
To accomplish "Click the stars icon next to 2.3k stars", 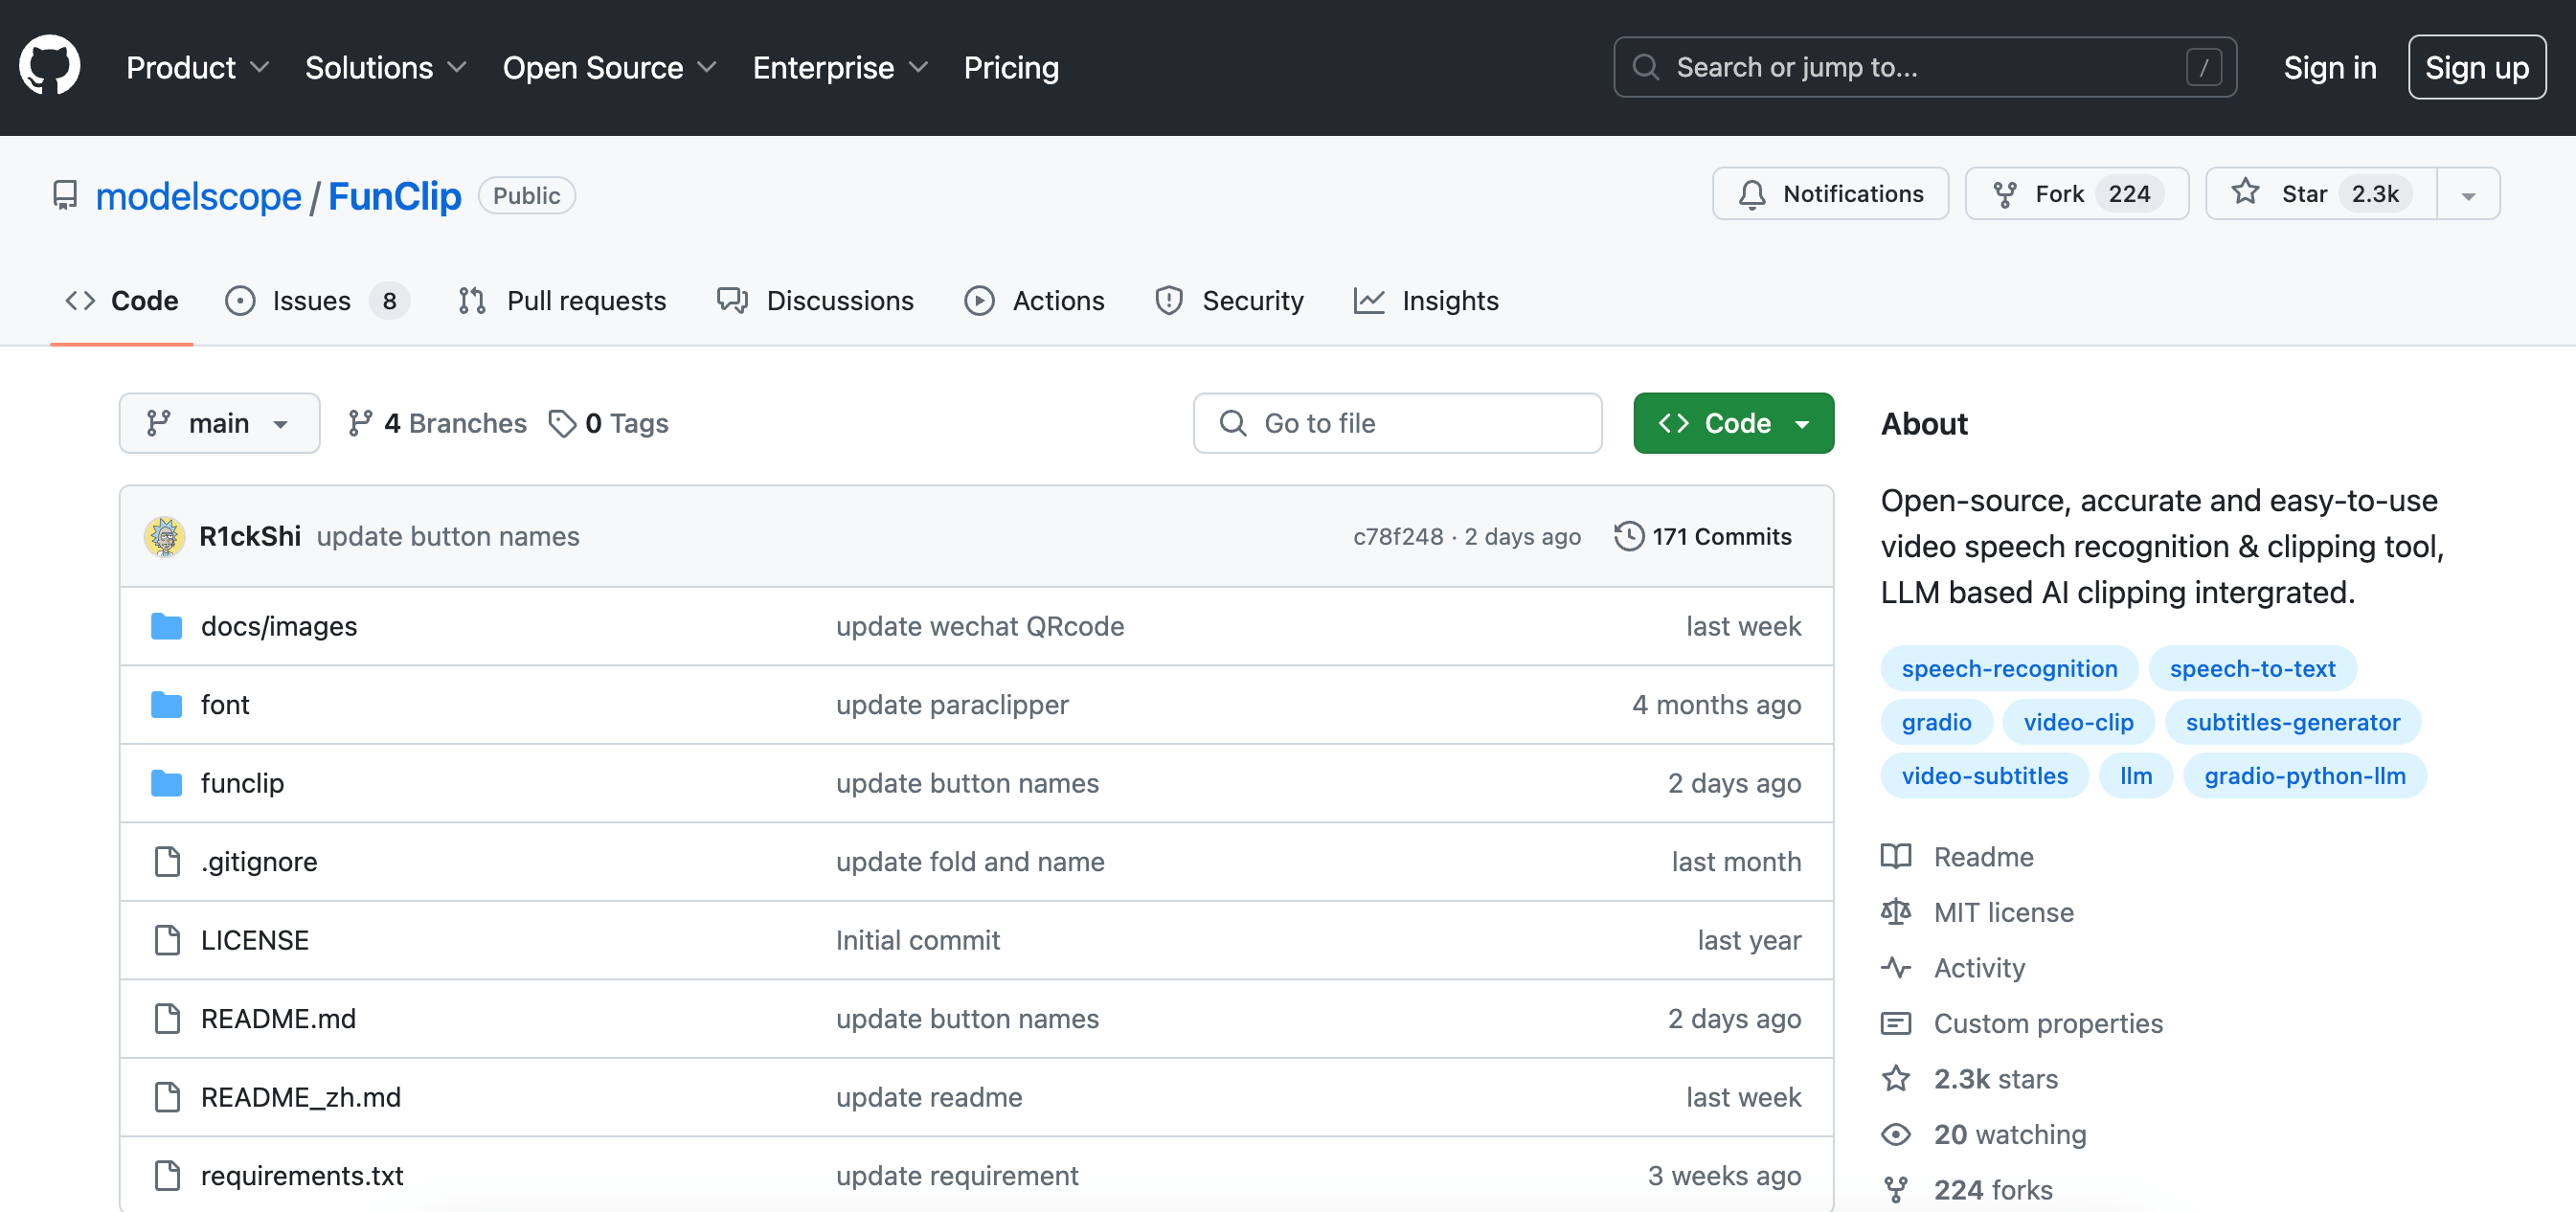I will [1895, 1079].
